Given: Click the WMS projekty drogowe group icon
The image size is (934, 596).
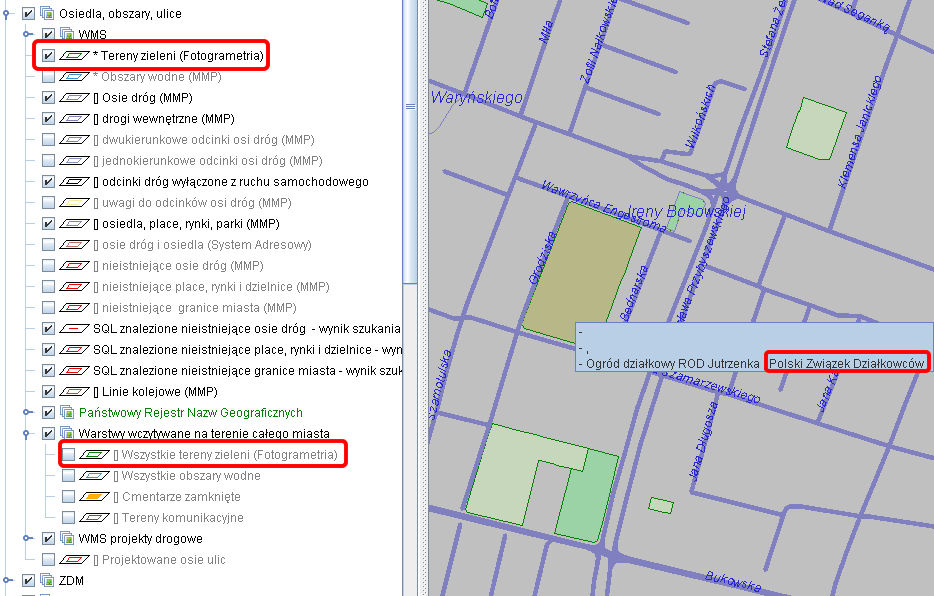Looking at the screenshot, I should coord(68,539).
